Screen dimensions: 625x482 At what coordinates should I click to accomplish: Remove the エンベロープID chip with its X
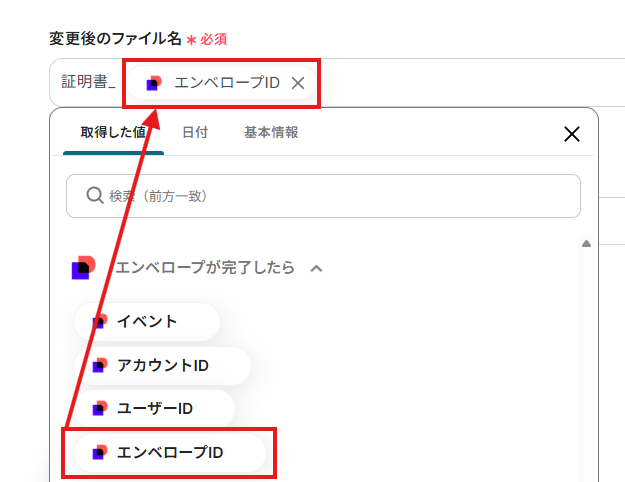[297, 83]
